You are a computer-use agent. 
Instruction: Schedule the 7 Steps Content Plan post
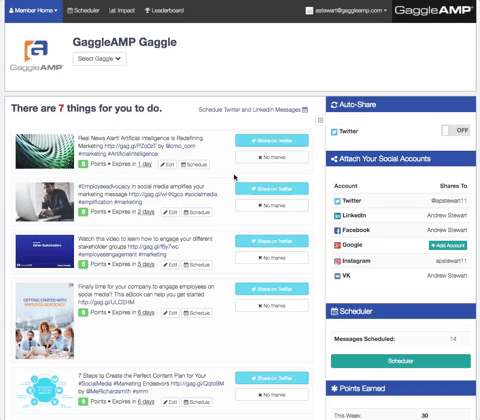click(x=197, y=402)
